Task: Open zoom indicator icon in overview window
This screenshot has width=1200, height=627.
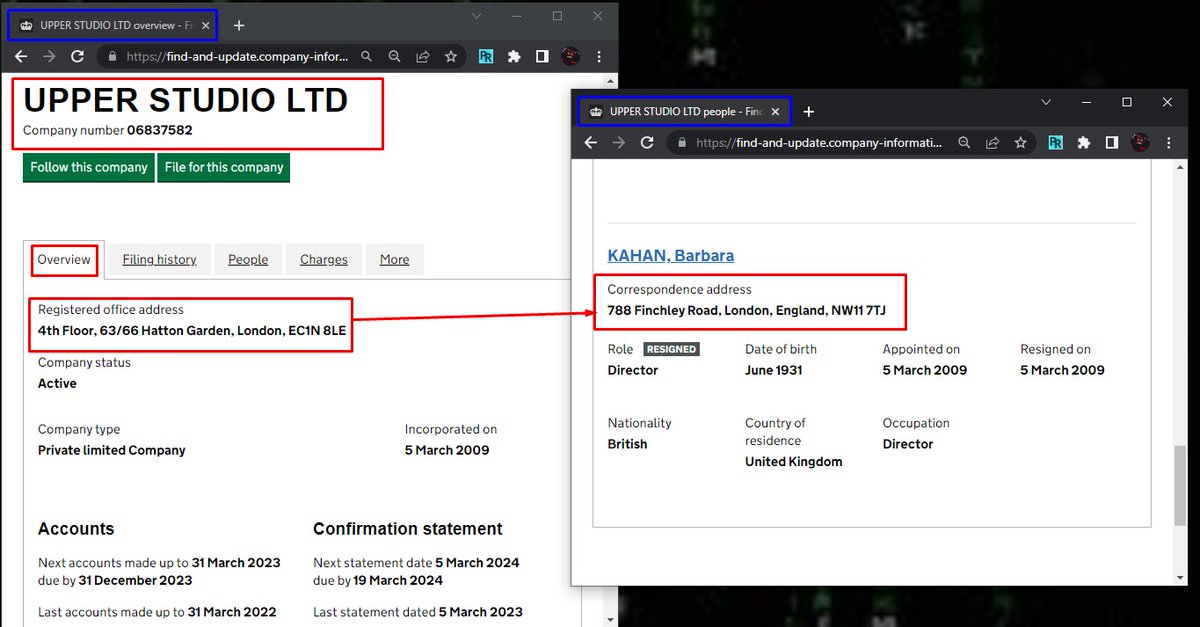Action: point(395,57)
